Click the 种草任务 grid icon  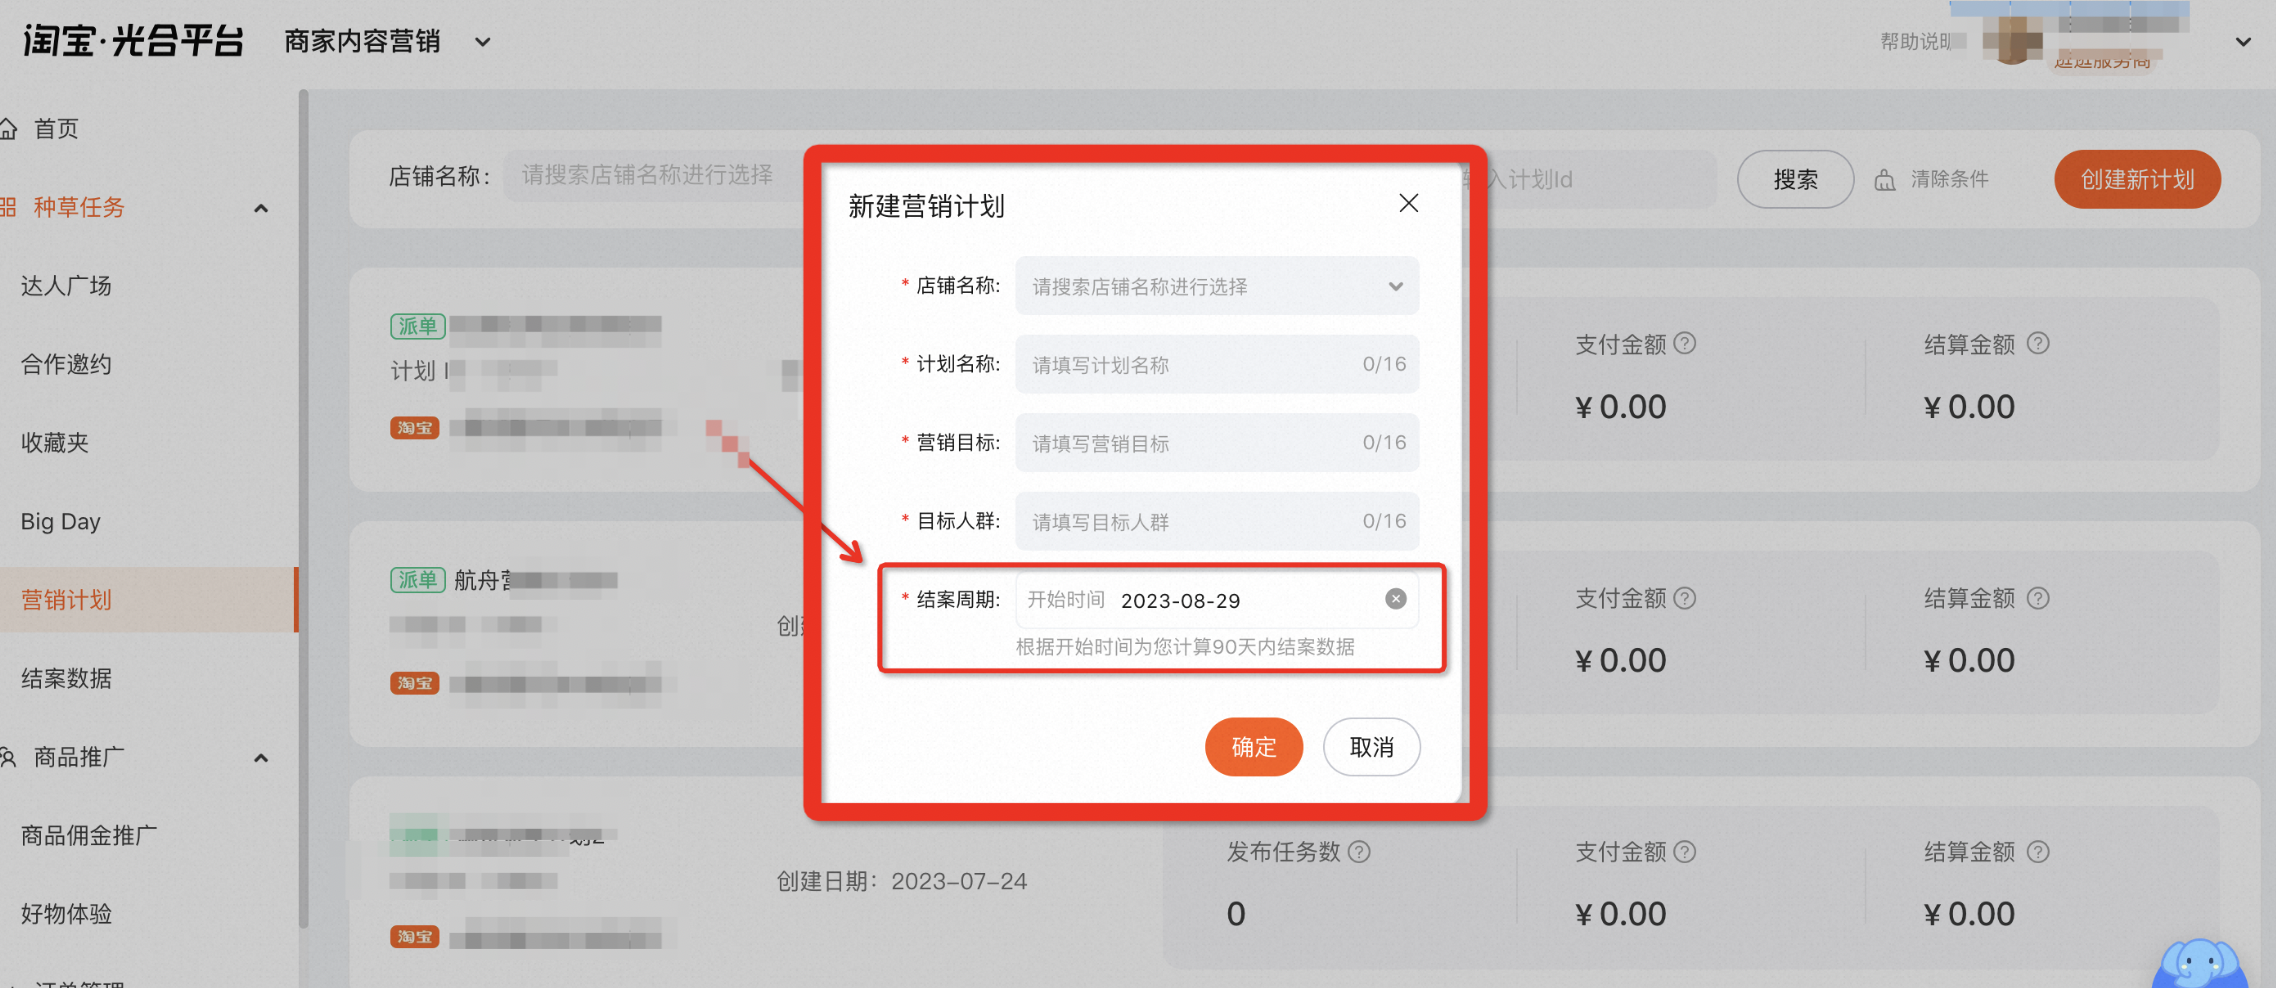pyautogui.click(x=8, y=207)
